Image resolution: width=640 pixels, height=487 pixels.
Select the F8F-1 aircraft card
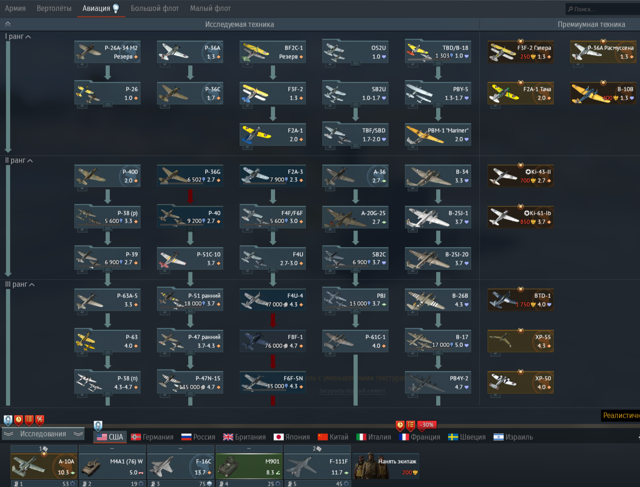point(273,341)
